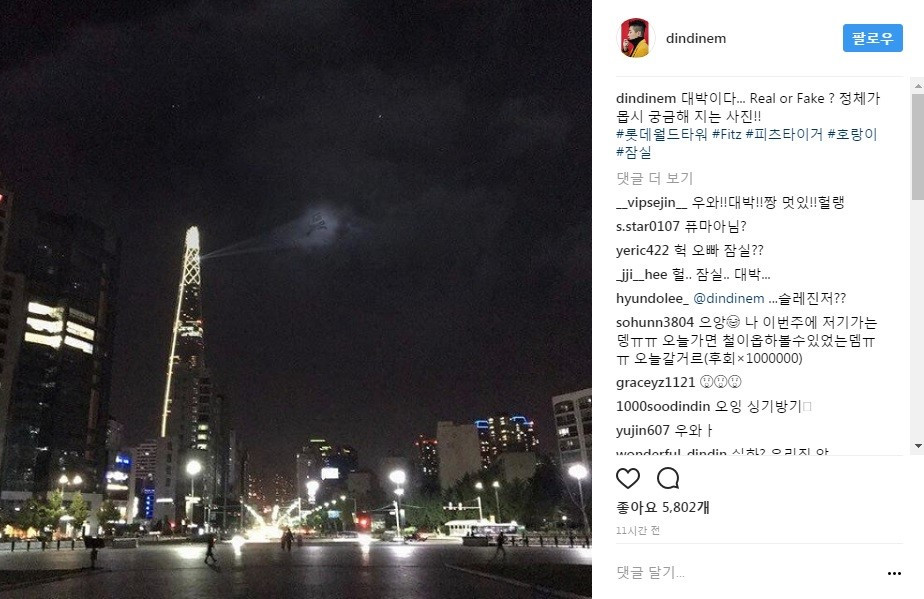The height and width of the screenshot is (599, 924).
Task: Open the #Fitz hashtag link
Action: pos(727,134)
